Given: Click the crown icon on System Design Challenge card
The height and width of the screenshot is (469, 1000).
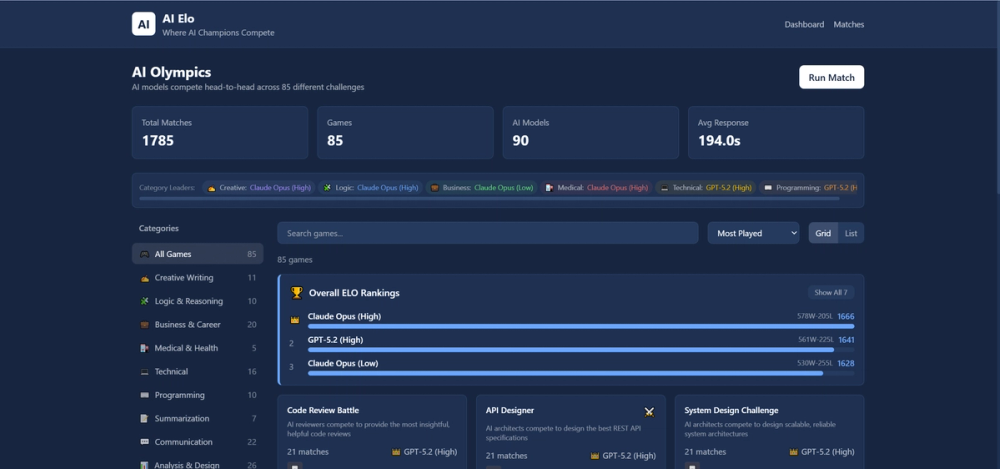Looking at the screenshot, I should tap(793, 452).
